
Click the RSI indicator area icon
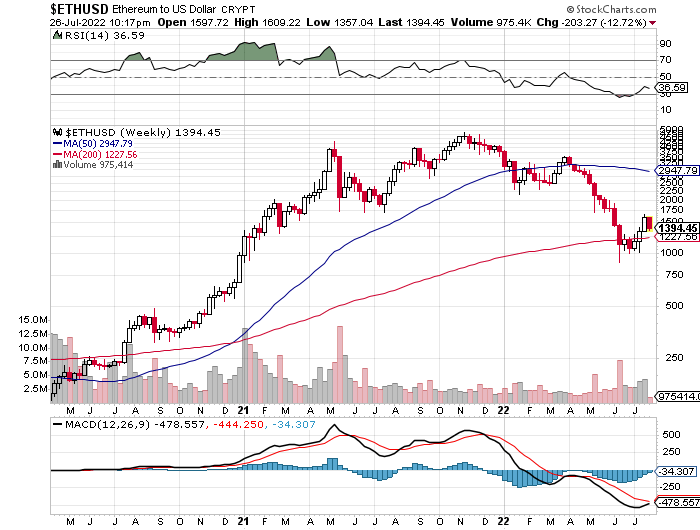tap(57, 35)
